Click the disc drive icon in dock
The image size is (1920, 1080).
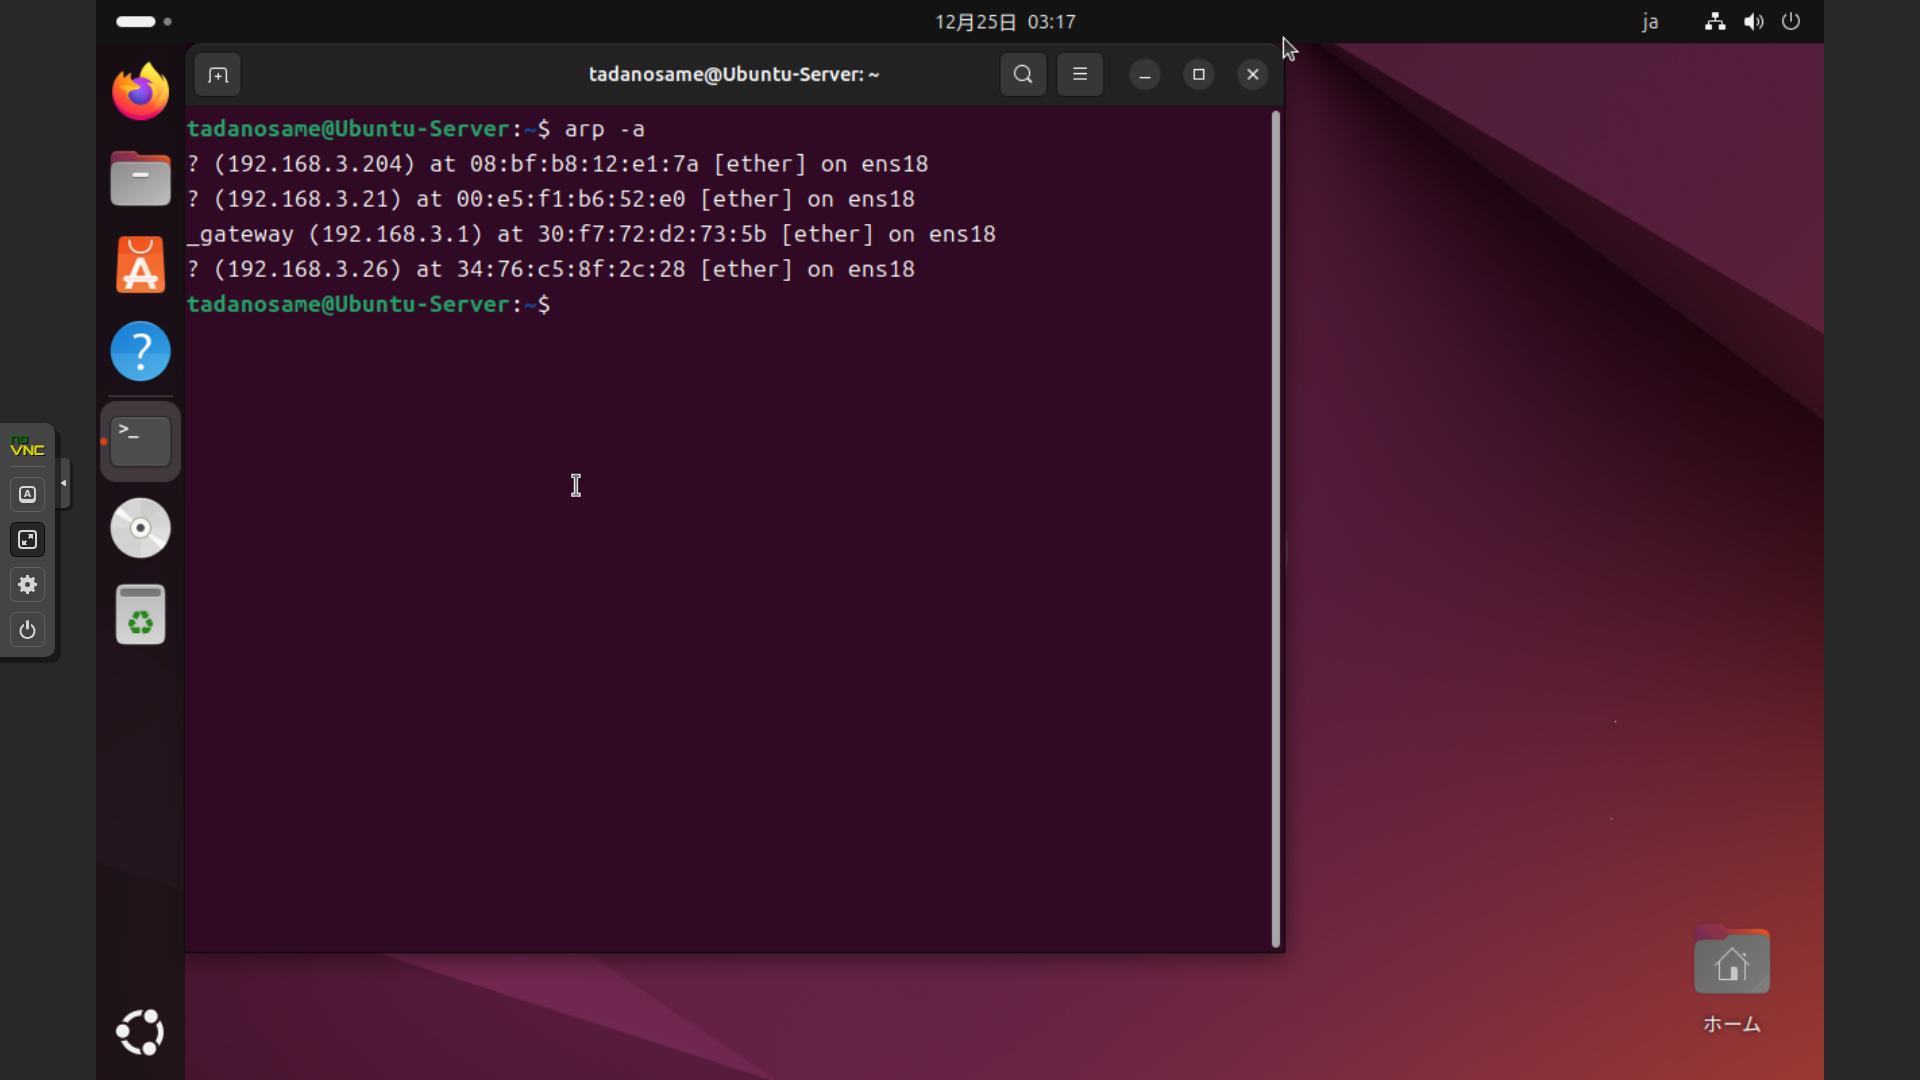click(140, 528)
